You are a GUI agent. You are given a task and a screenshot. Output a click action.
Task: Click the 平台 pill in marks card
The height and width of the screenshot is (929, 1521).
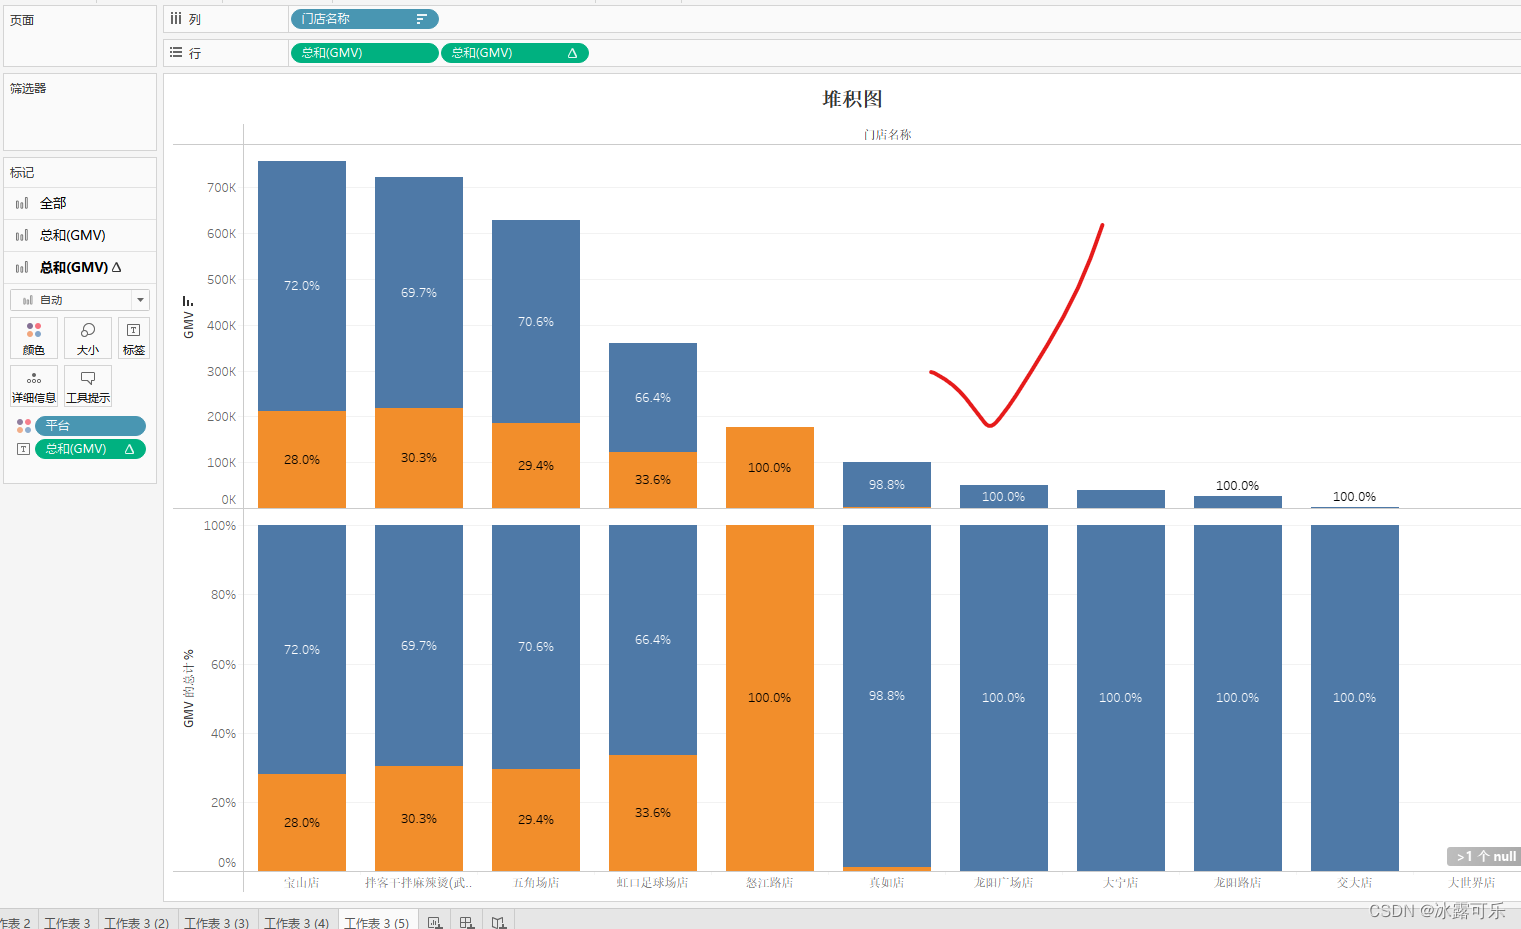[90, 426]
